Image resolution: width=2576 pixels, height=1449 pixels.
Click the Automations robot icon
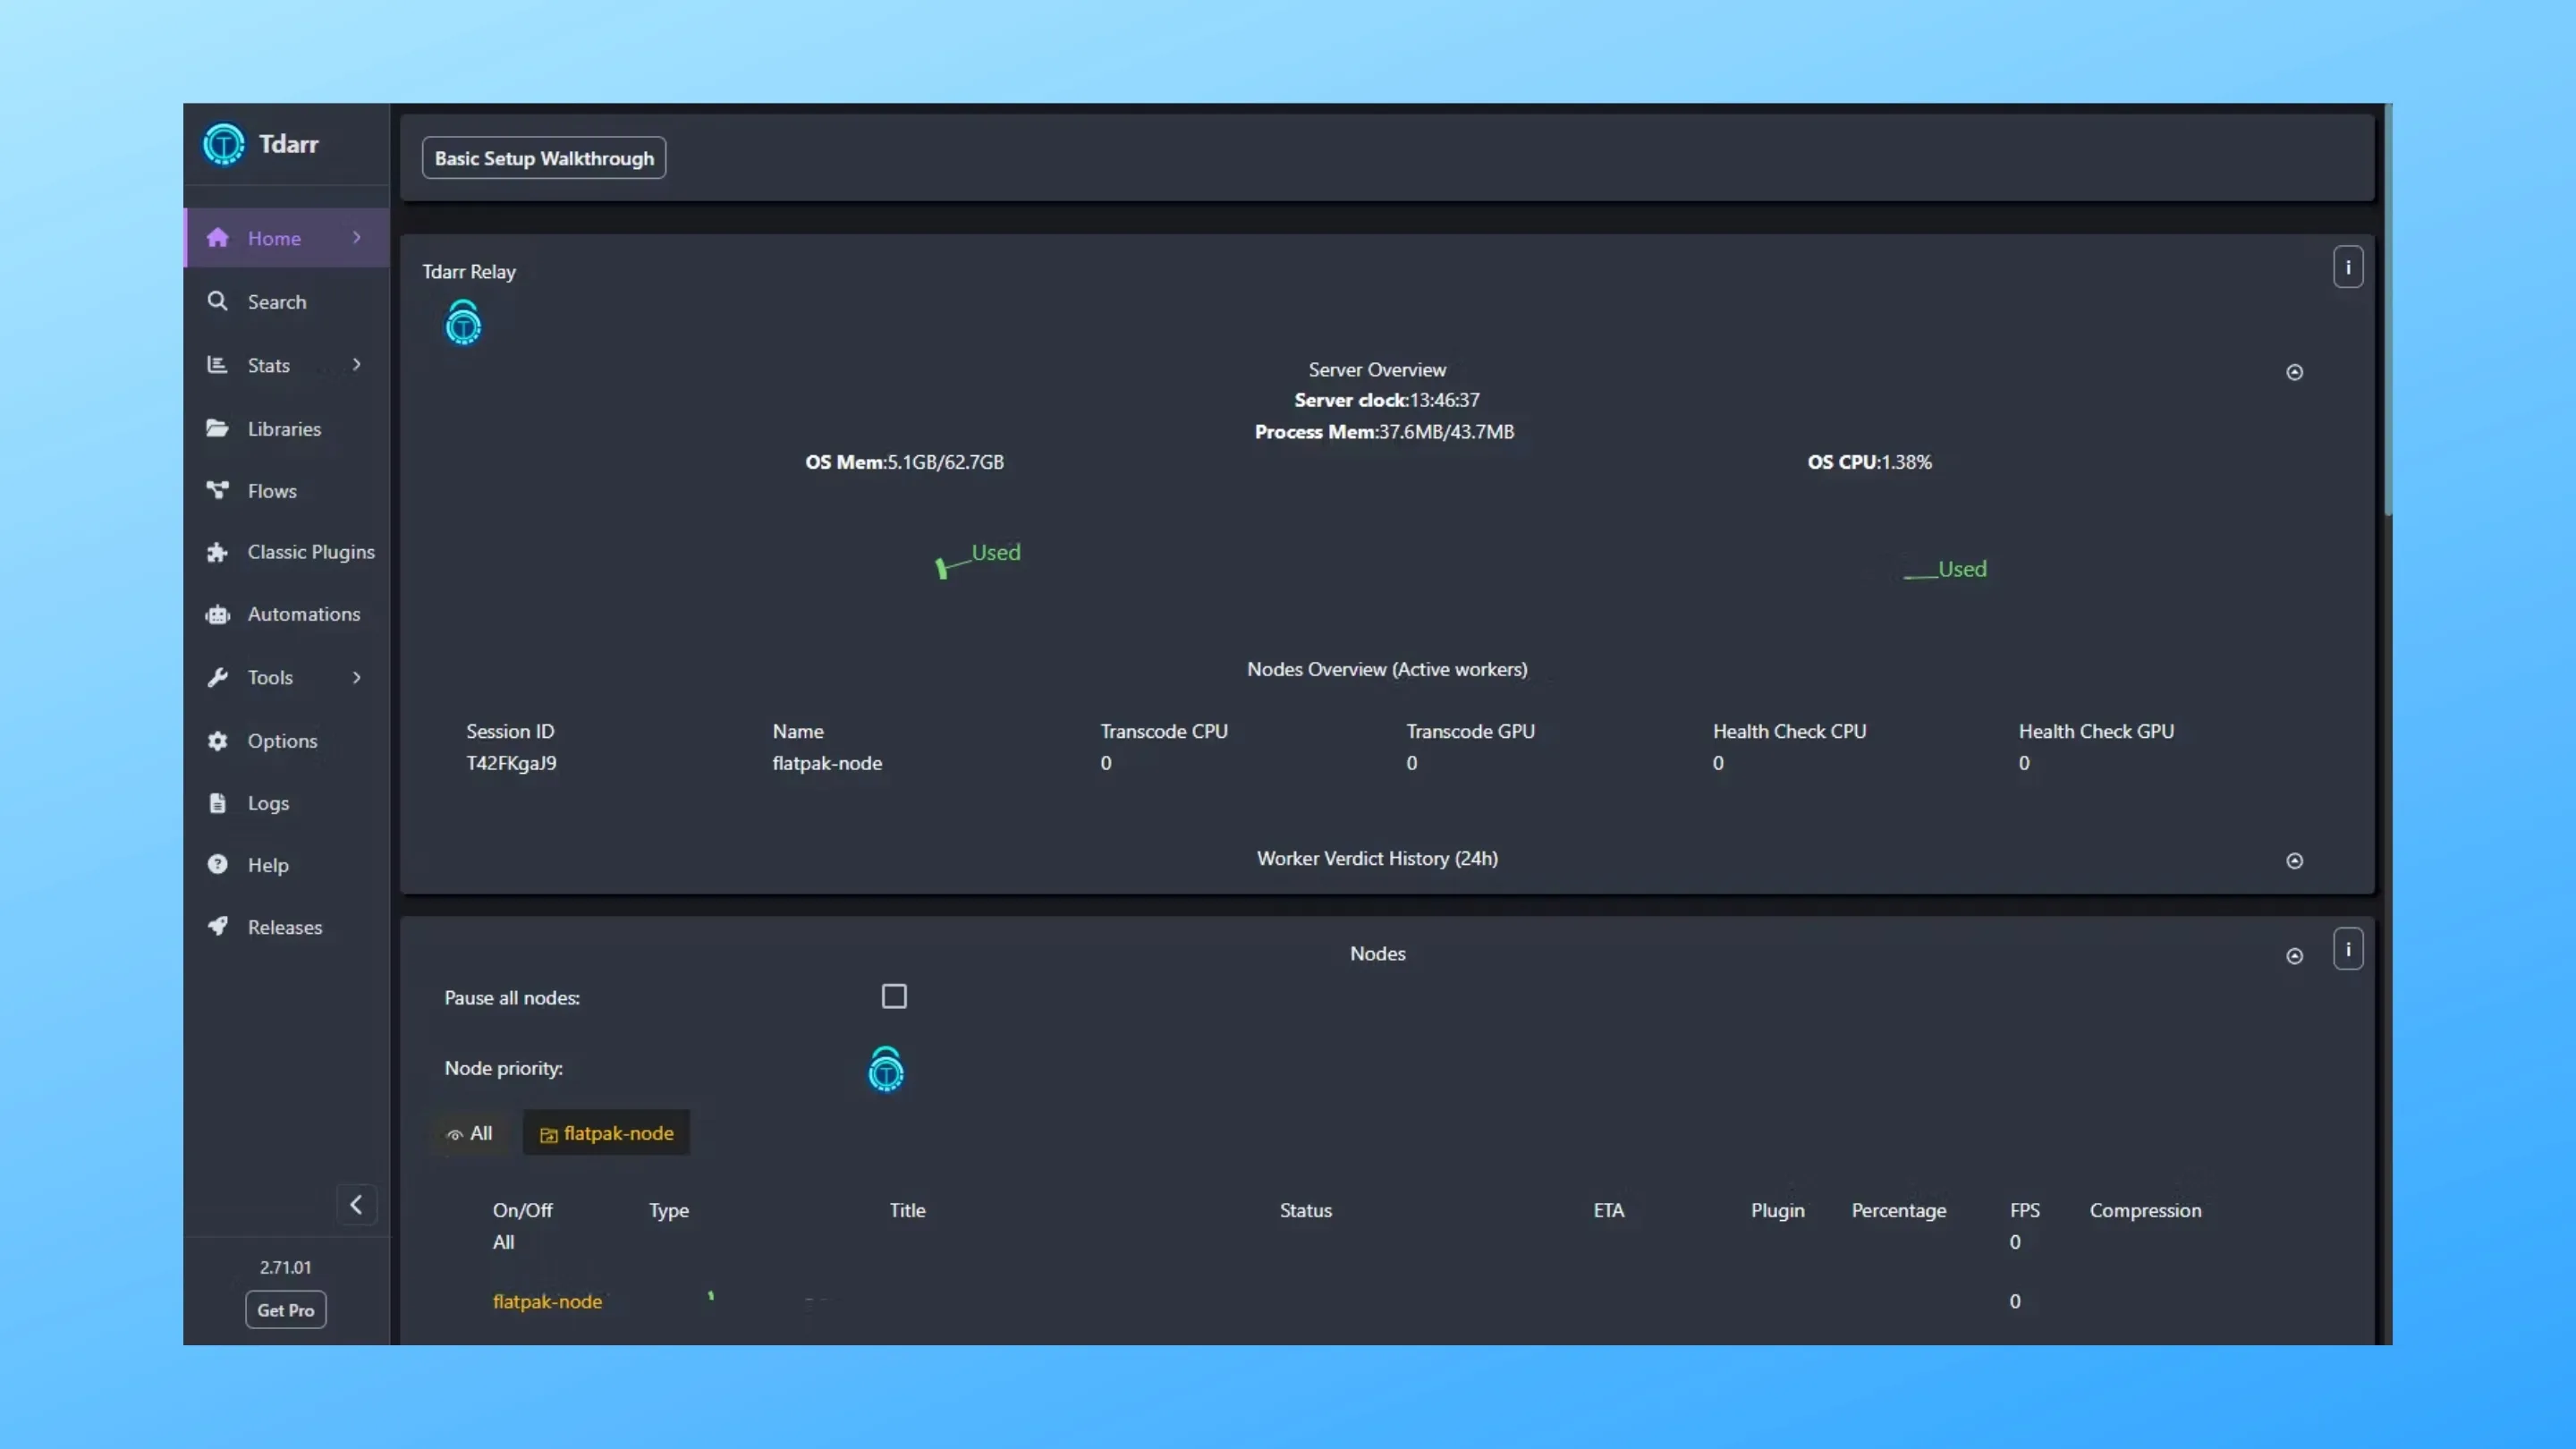217,614
